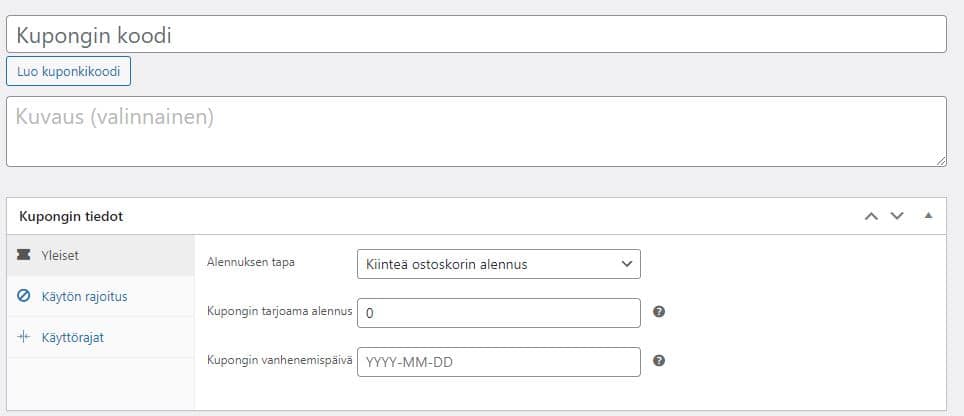Screen dimensions: 964x416
Task: Click the ban icon beside Käytön rajoitus
Action: pos(24,296)
